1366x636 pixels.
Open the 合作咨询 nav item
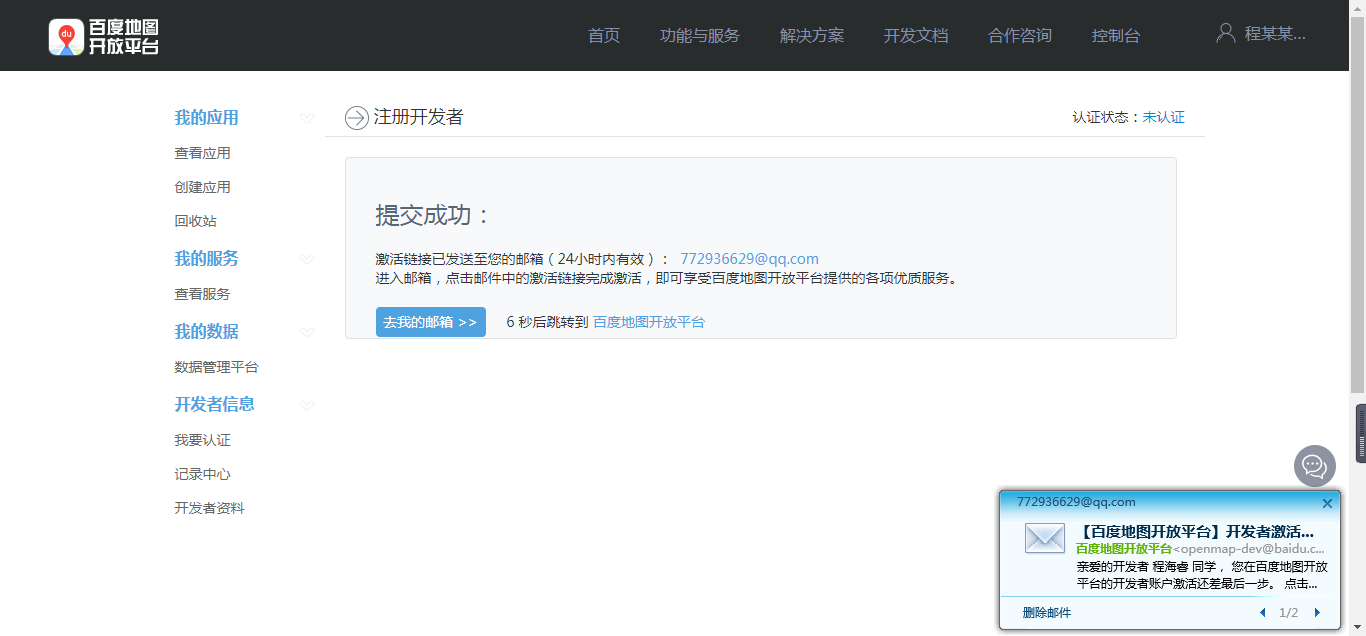pyautogui.click(x=1020, y=36)
